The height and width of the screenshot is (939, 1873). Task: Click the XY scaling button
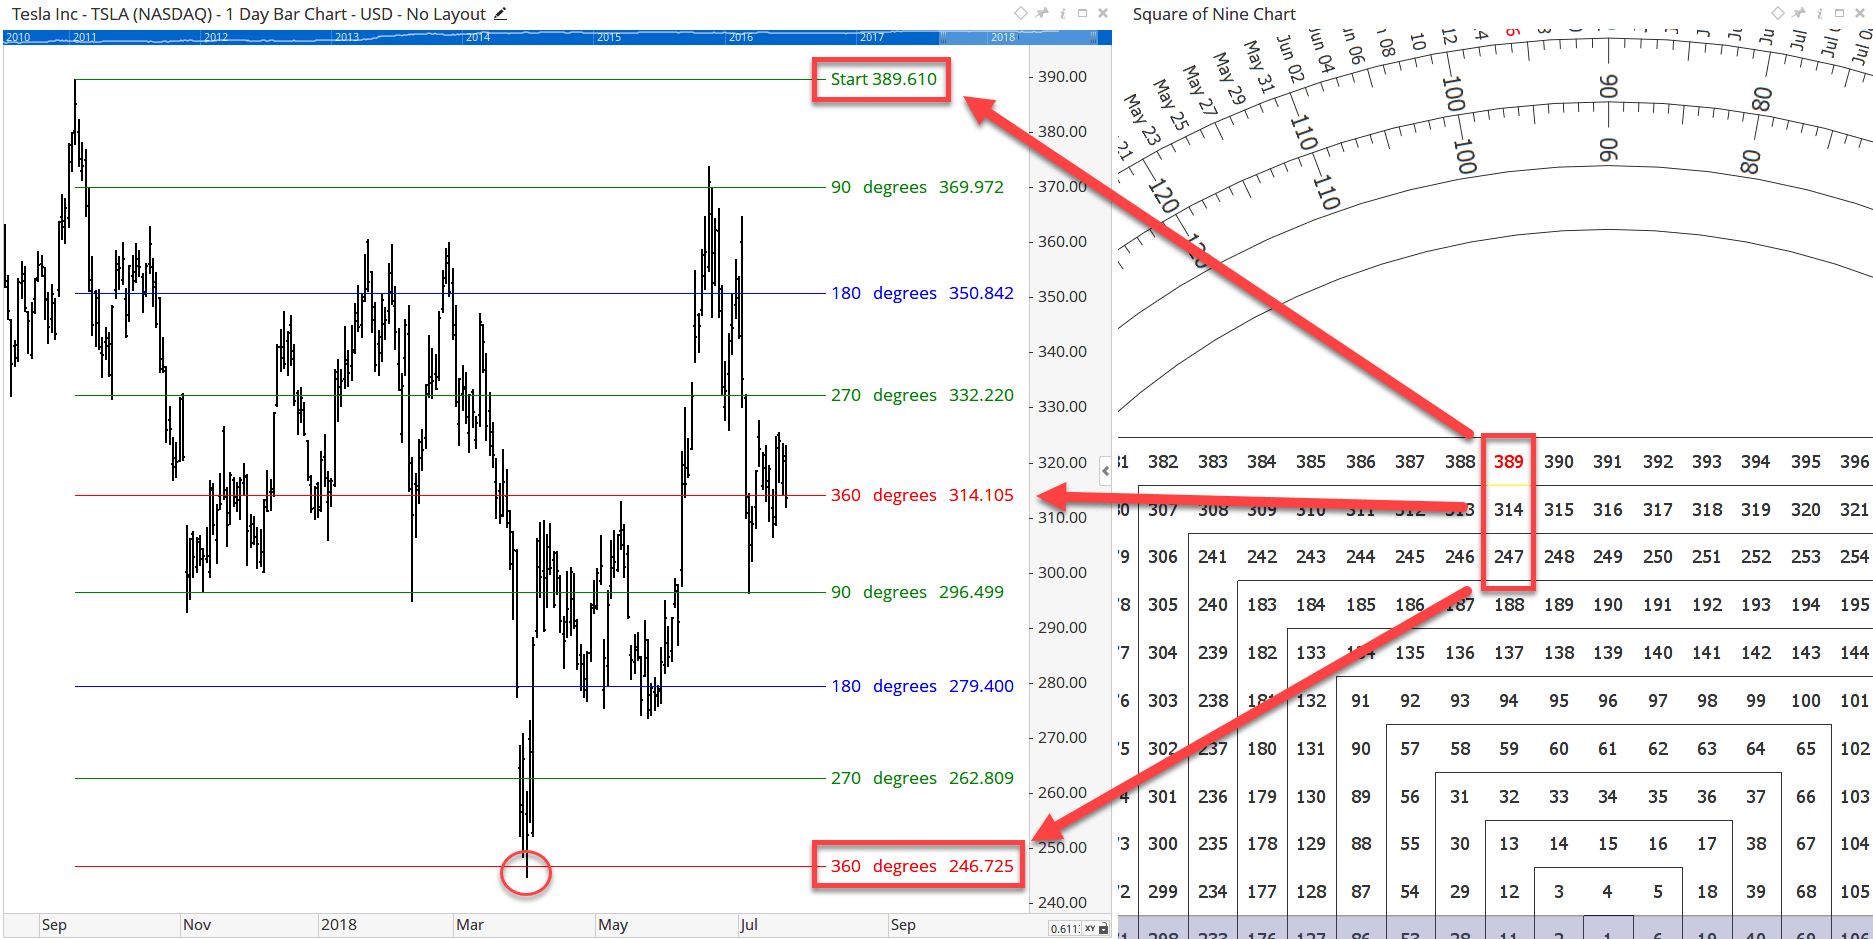tap(1090, 929)
